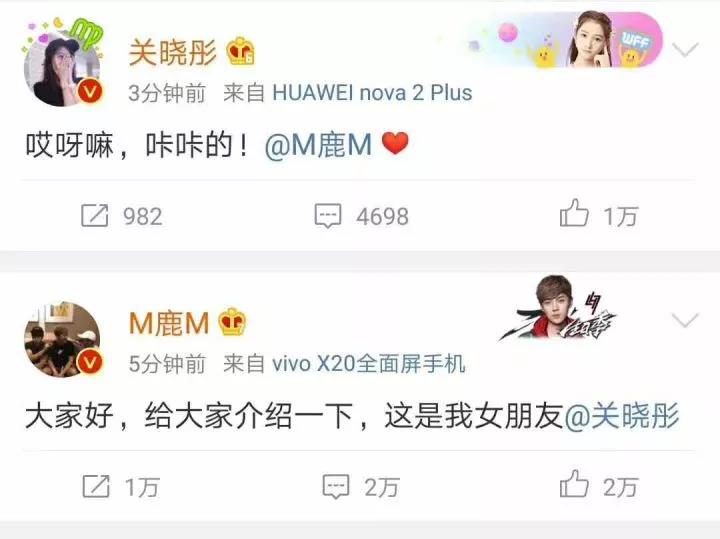
Task: Tap repost icon on 关晓彤's post
Action: point(95,215)
